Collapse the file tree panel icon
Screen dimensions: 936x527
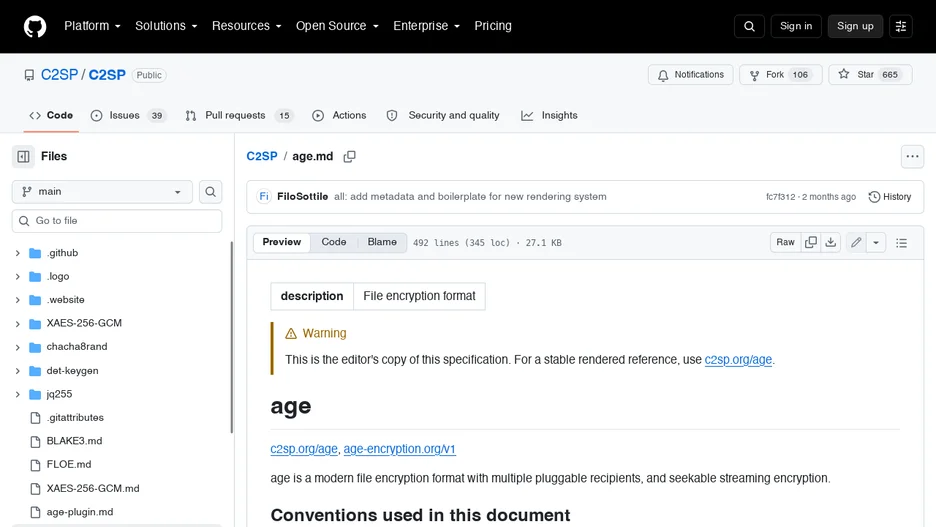[23, 156]
